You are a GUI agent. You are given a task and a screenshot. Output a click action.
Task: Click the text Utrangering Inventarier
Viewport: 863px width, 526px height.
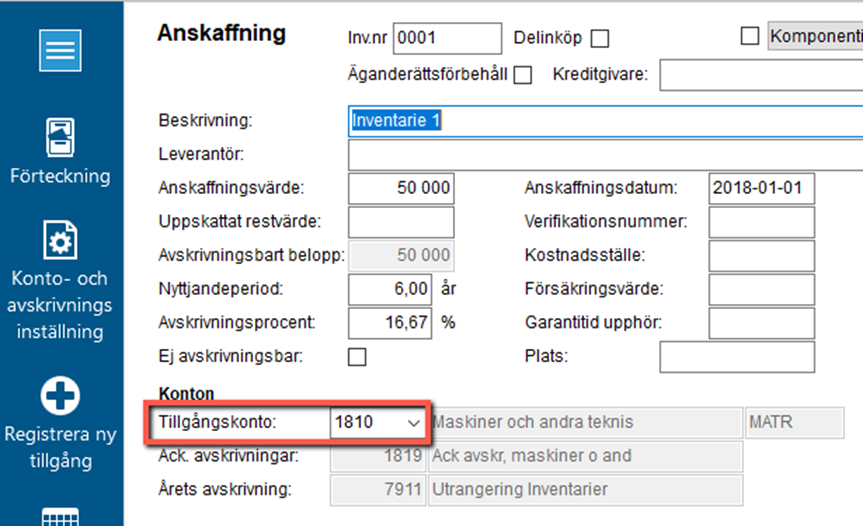coord(520,490)
